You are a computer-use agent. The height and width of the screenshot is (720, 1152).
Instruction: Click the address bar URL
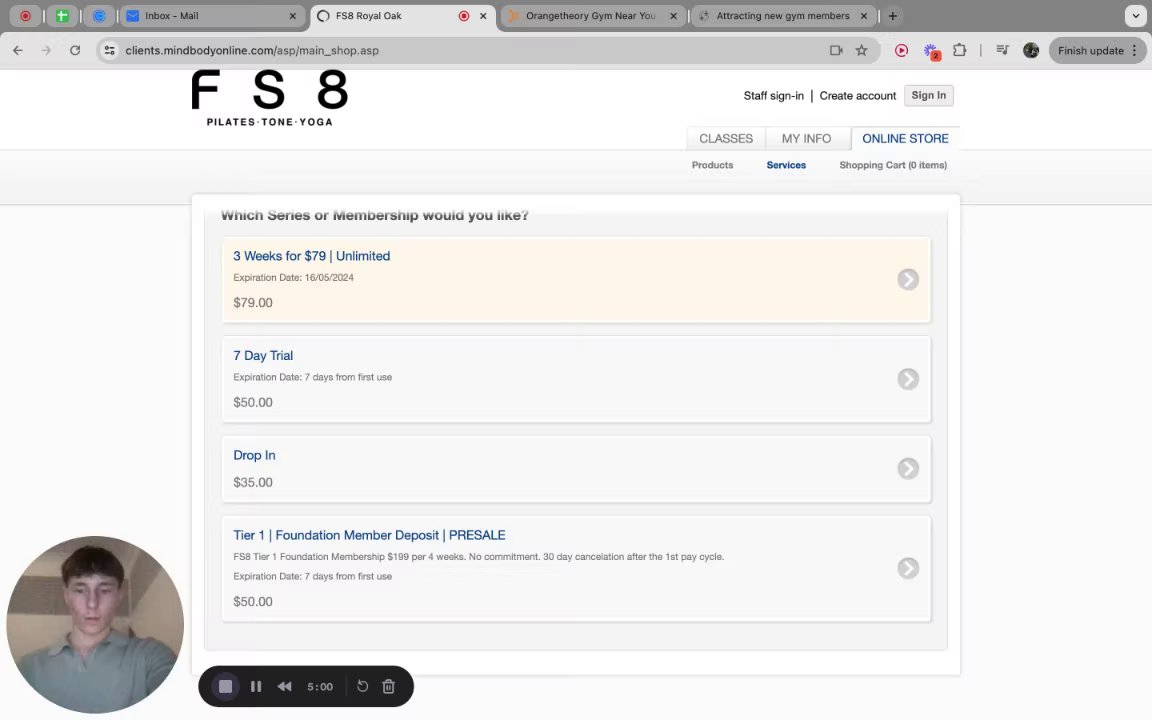click(252, 51)
